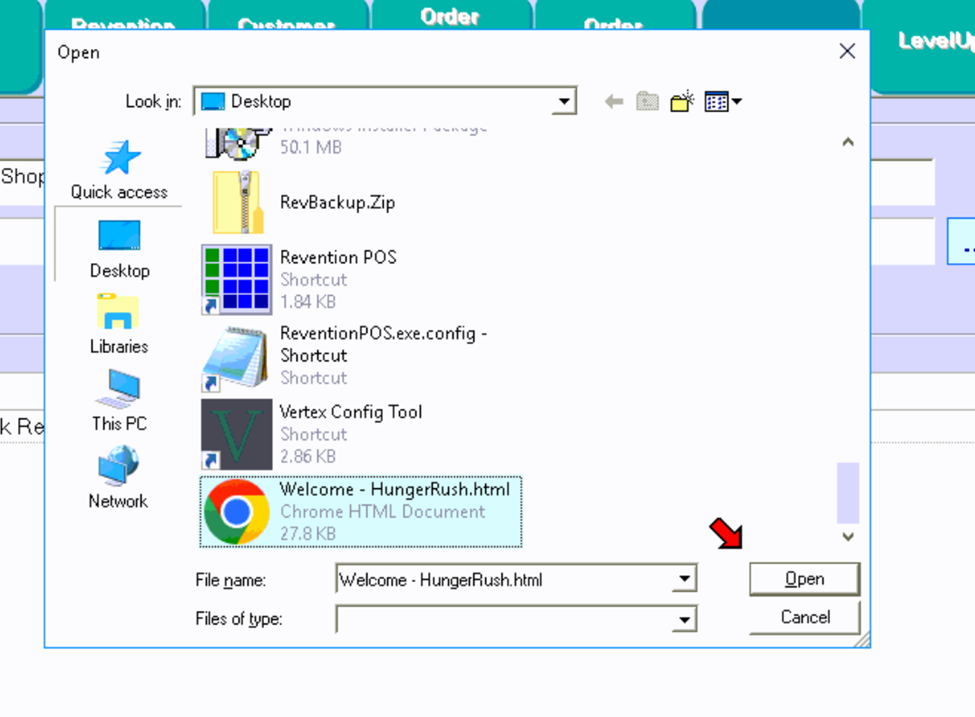Open Network in places bar
The image size is (975, 717).
point(118,478)
